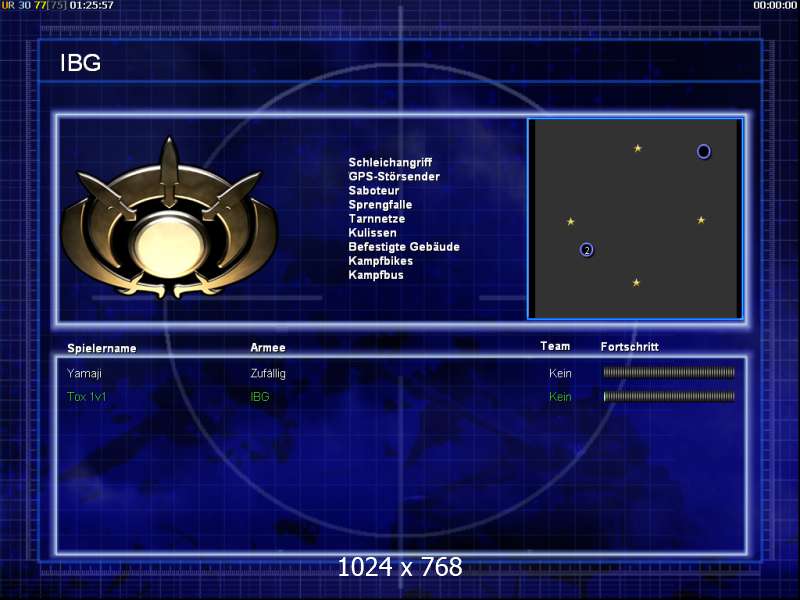Click the 01:25:57 clock at top left

tap(91, 5)
